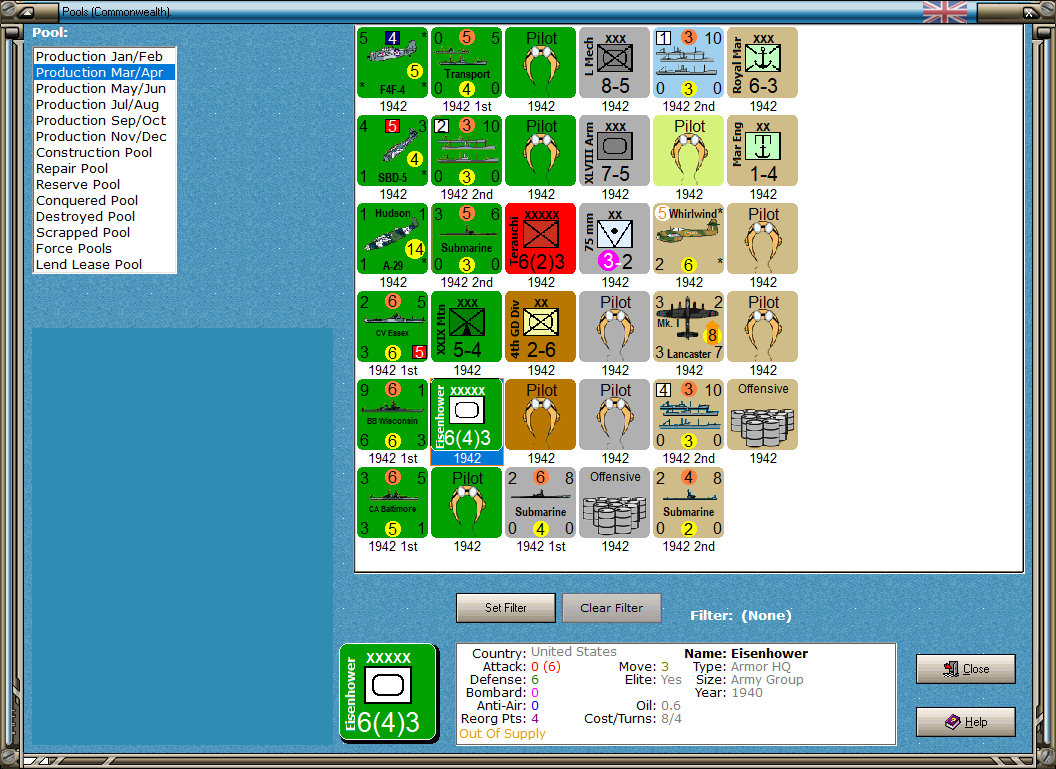Select the gray Submarine 1942 1st counter

pyautogui.click(x=541, y=503)
